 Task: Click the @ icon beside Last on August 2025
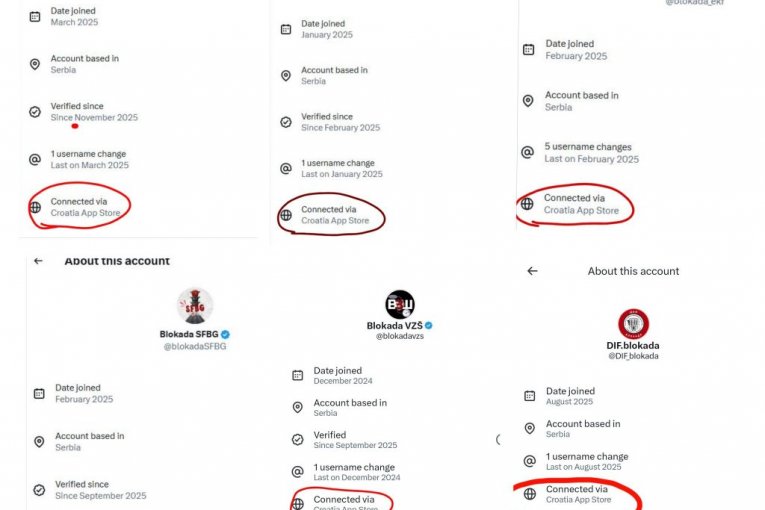coord(529,461)
